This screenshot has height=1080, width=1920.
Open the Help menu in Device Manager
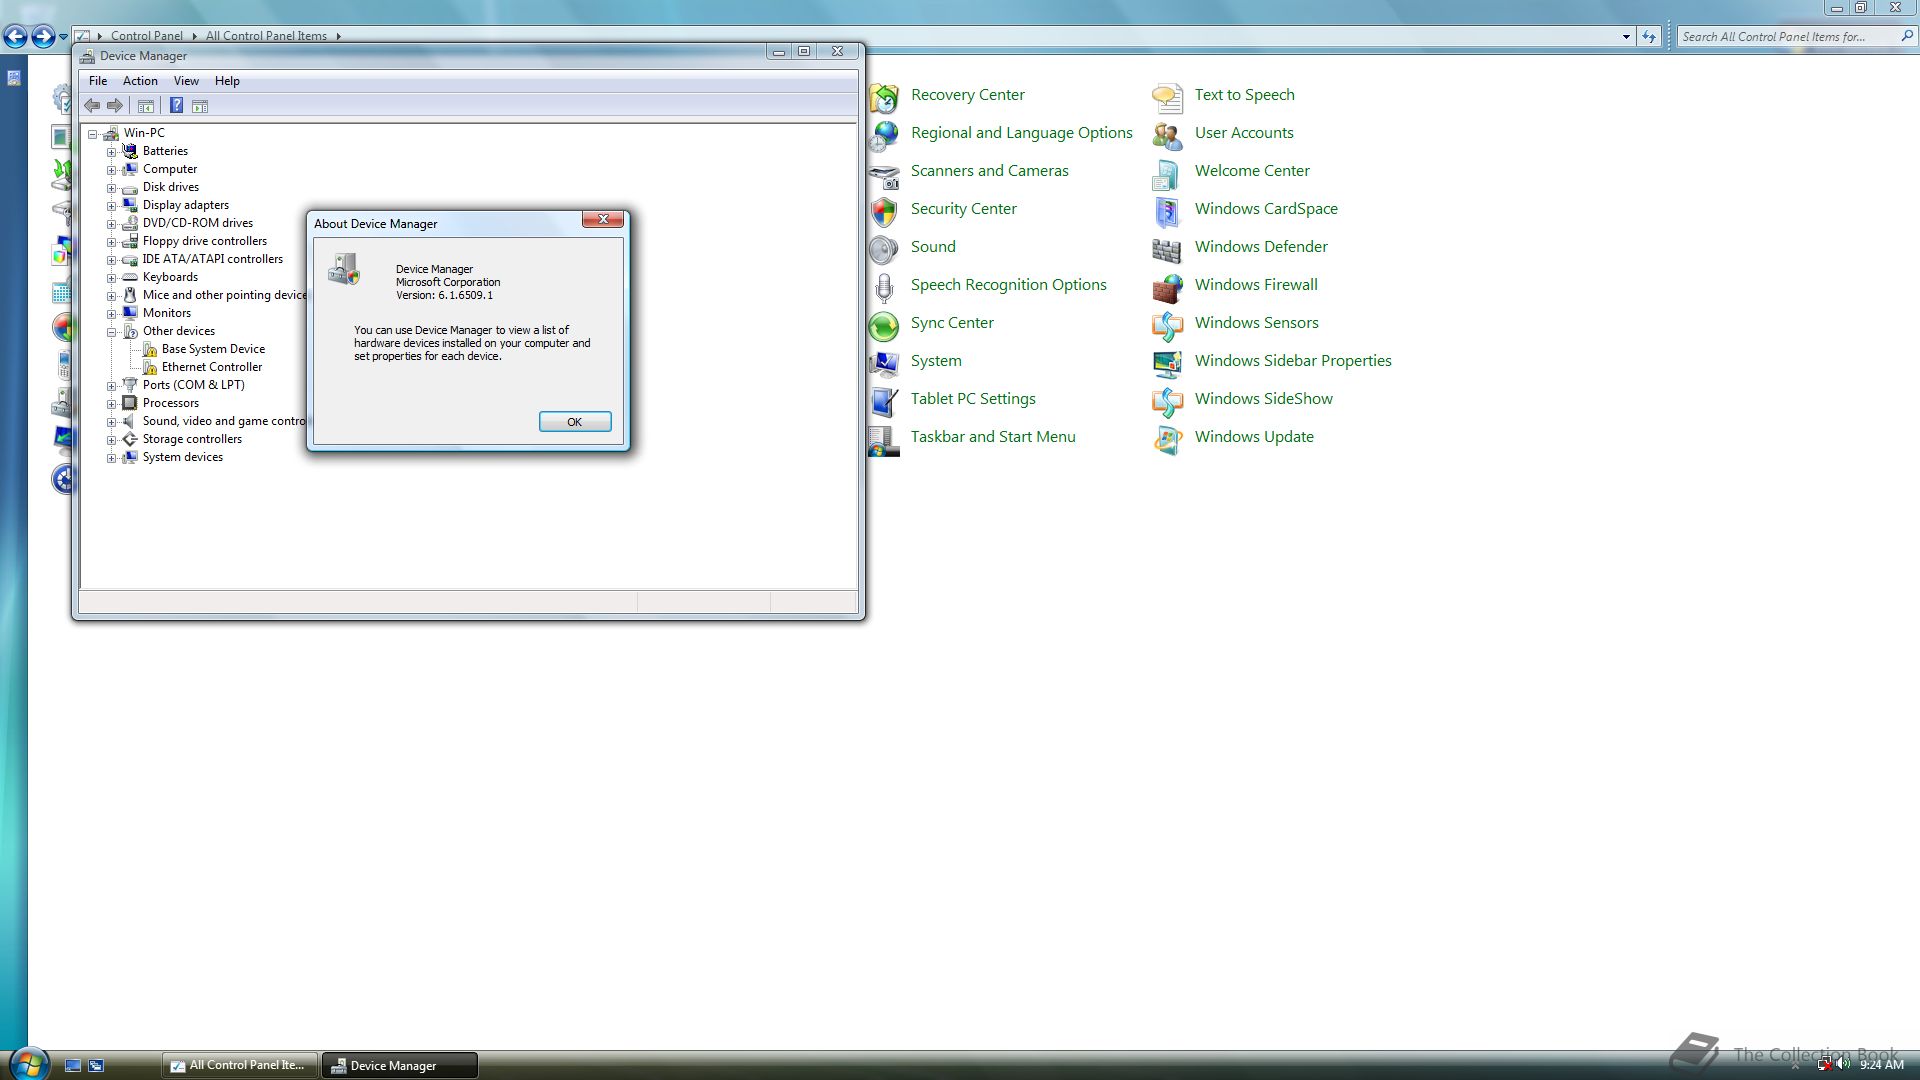pos(227,81)
